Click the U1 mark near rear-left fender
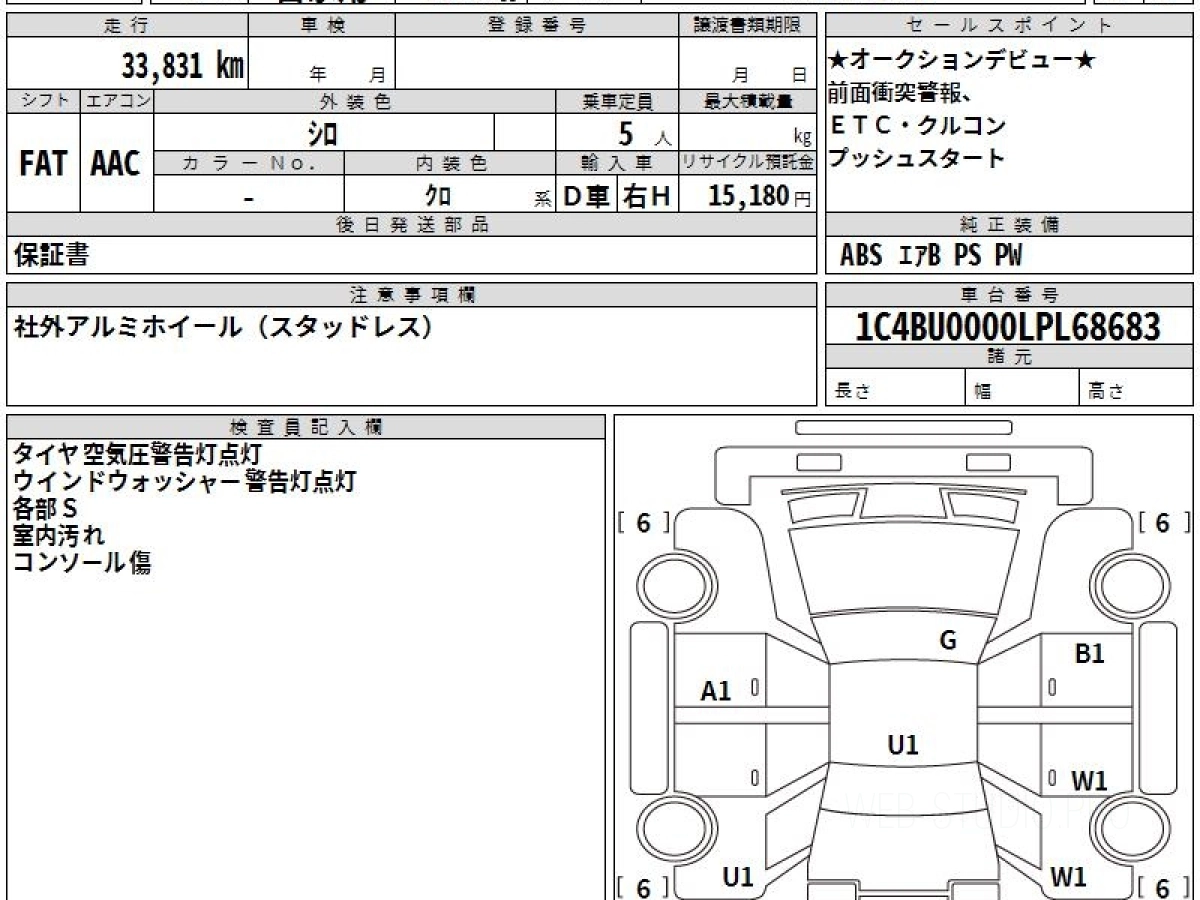This screenshot has width=1200, height=900. click(738, 877)
